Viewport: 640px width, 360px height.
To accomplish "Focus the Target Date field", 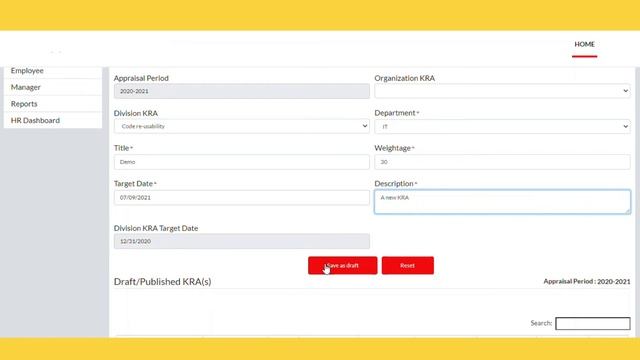I will pyautogui.click(x=242, y=198).
